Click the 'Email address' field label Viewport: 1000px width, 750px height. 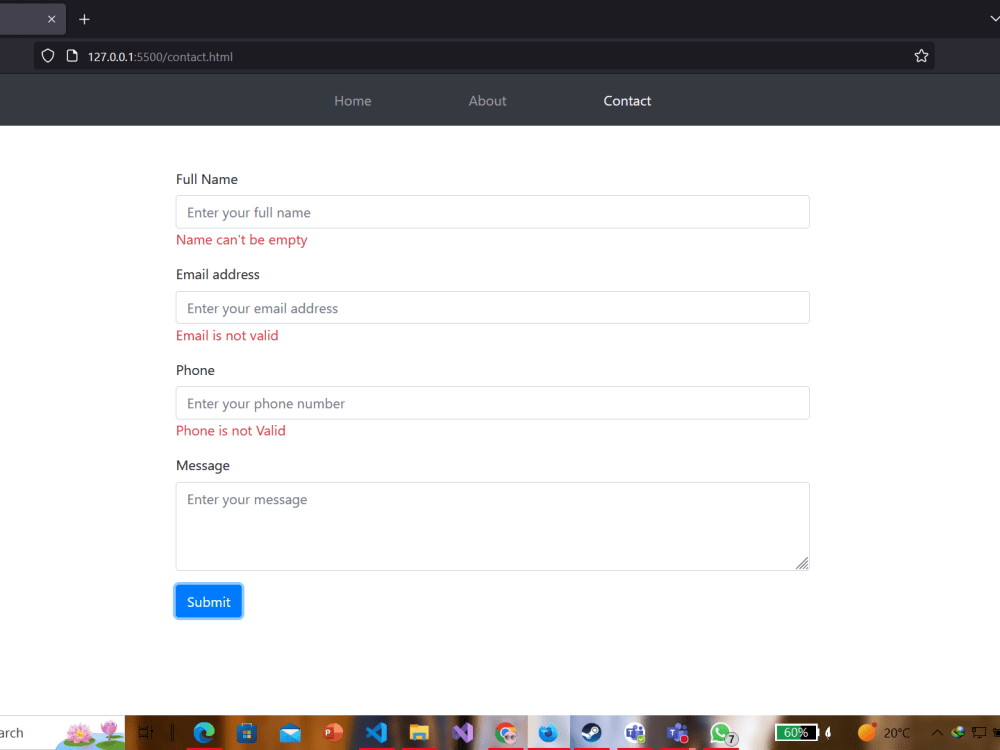217,274
